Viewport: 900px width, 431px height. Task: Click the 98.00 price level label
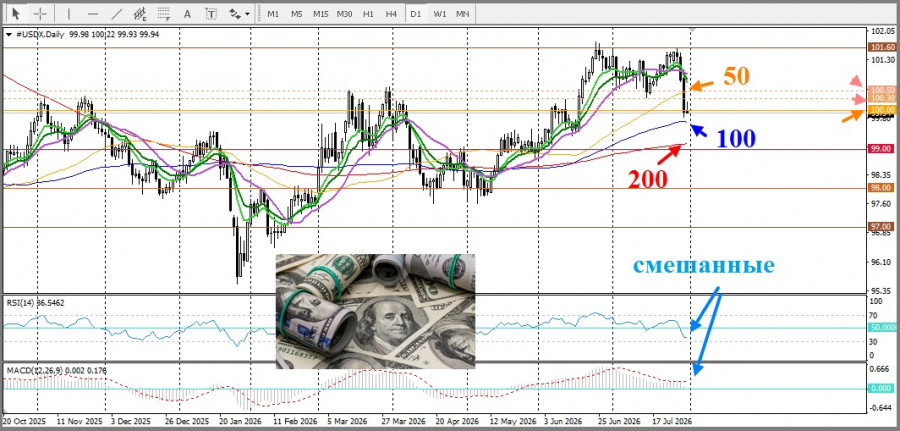(x=883, y=188)
